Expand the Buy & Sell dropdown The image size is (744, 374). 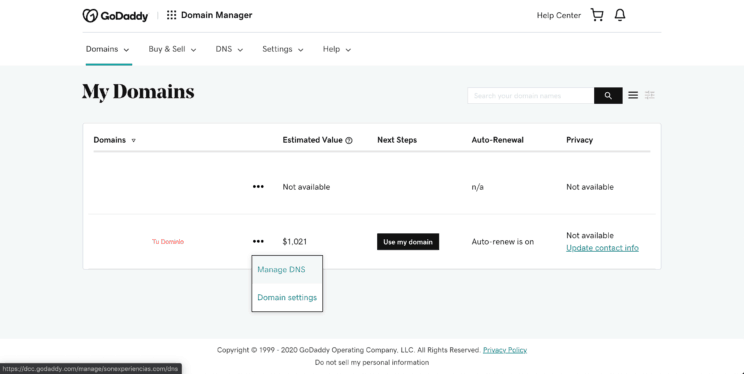click(x=172, y=49)
